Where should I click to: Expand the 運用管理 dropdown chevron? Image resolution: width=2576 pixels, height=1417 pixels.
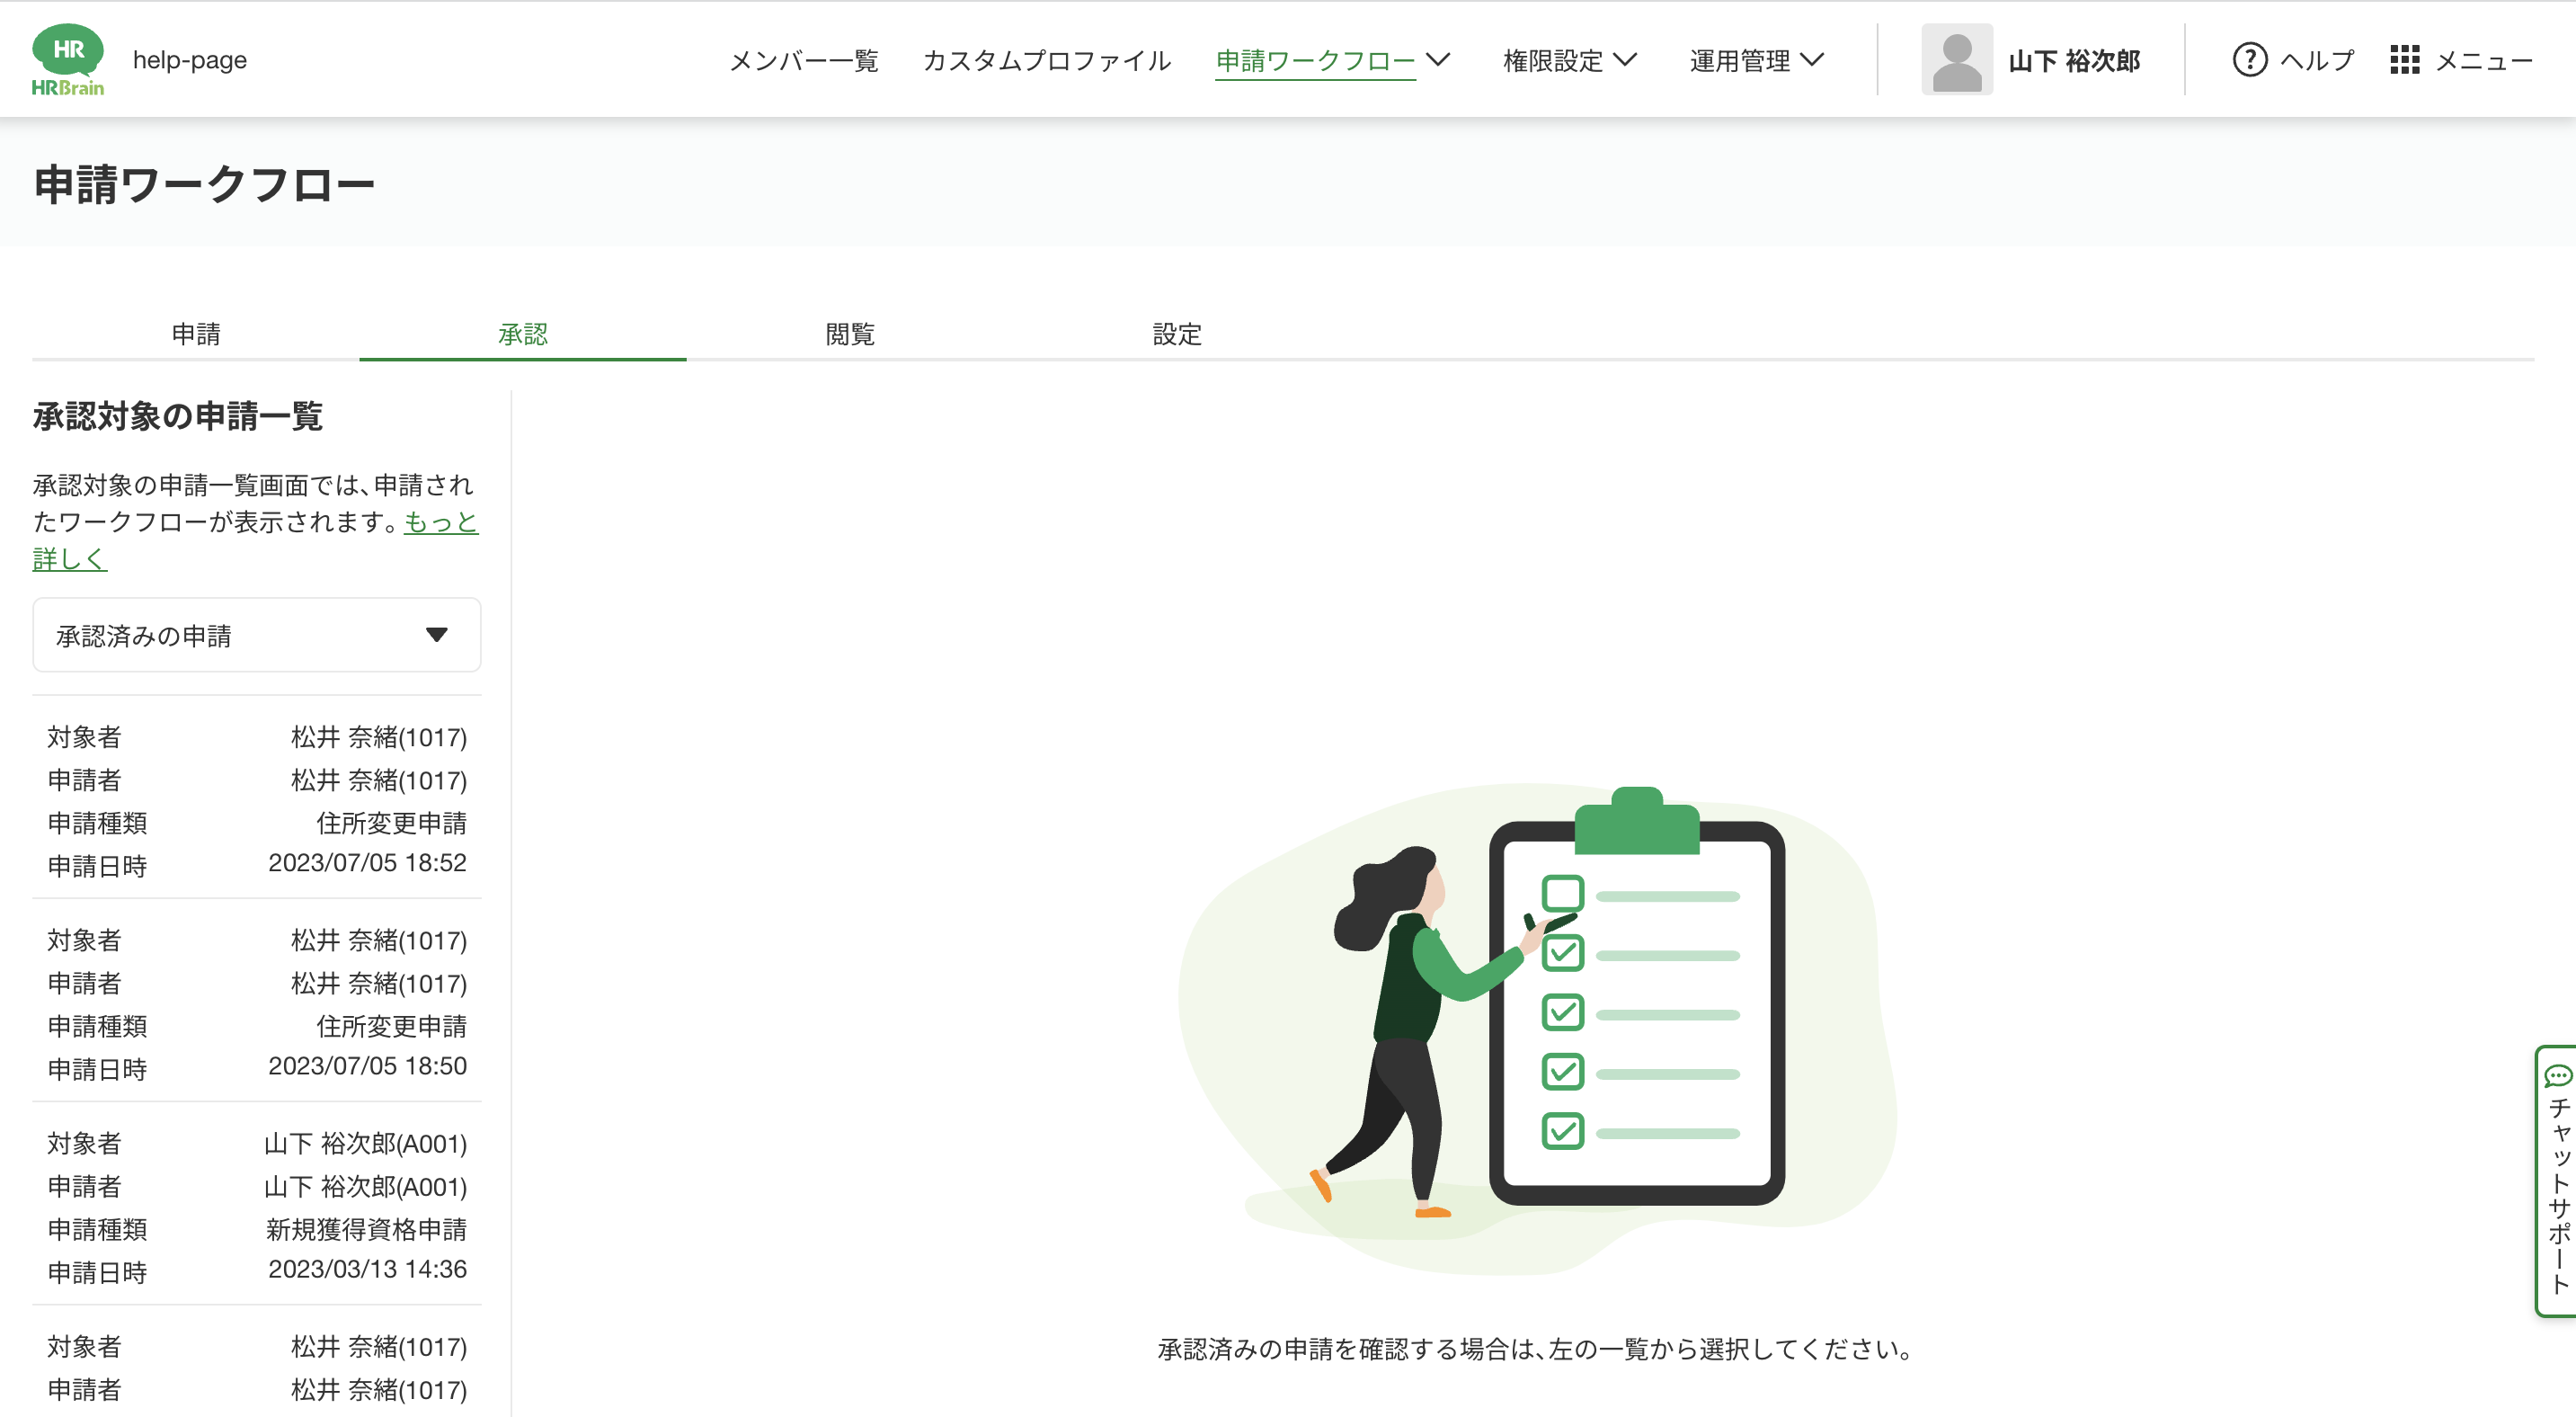1811,60
